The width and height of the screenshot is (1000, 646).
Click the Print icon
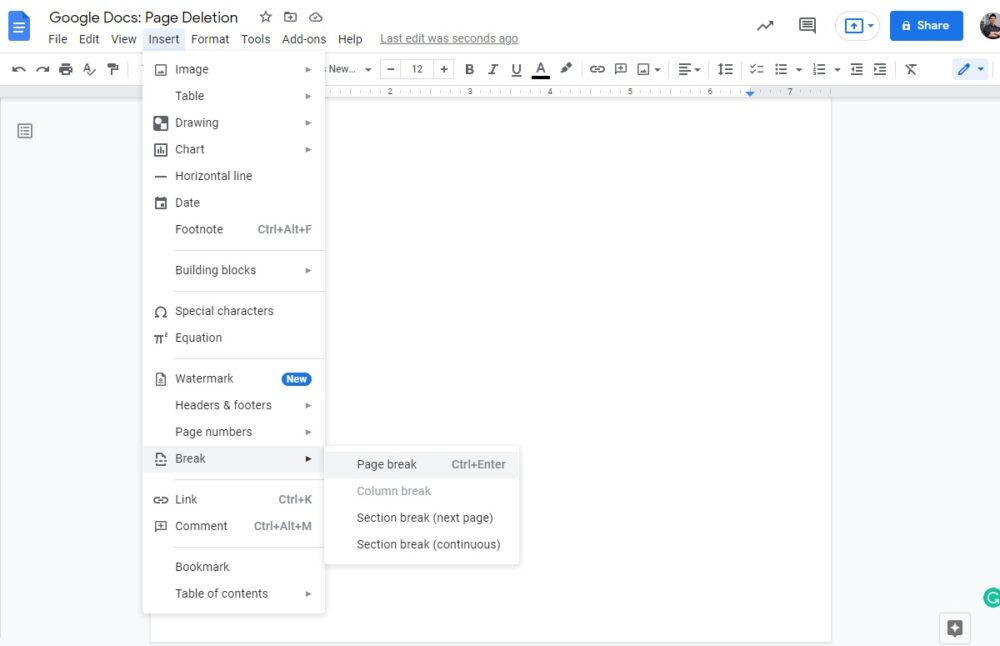66,69
